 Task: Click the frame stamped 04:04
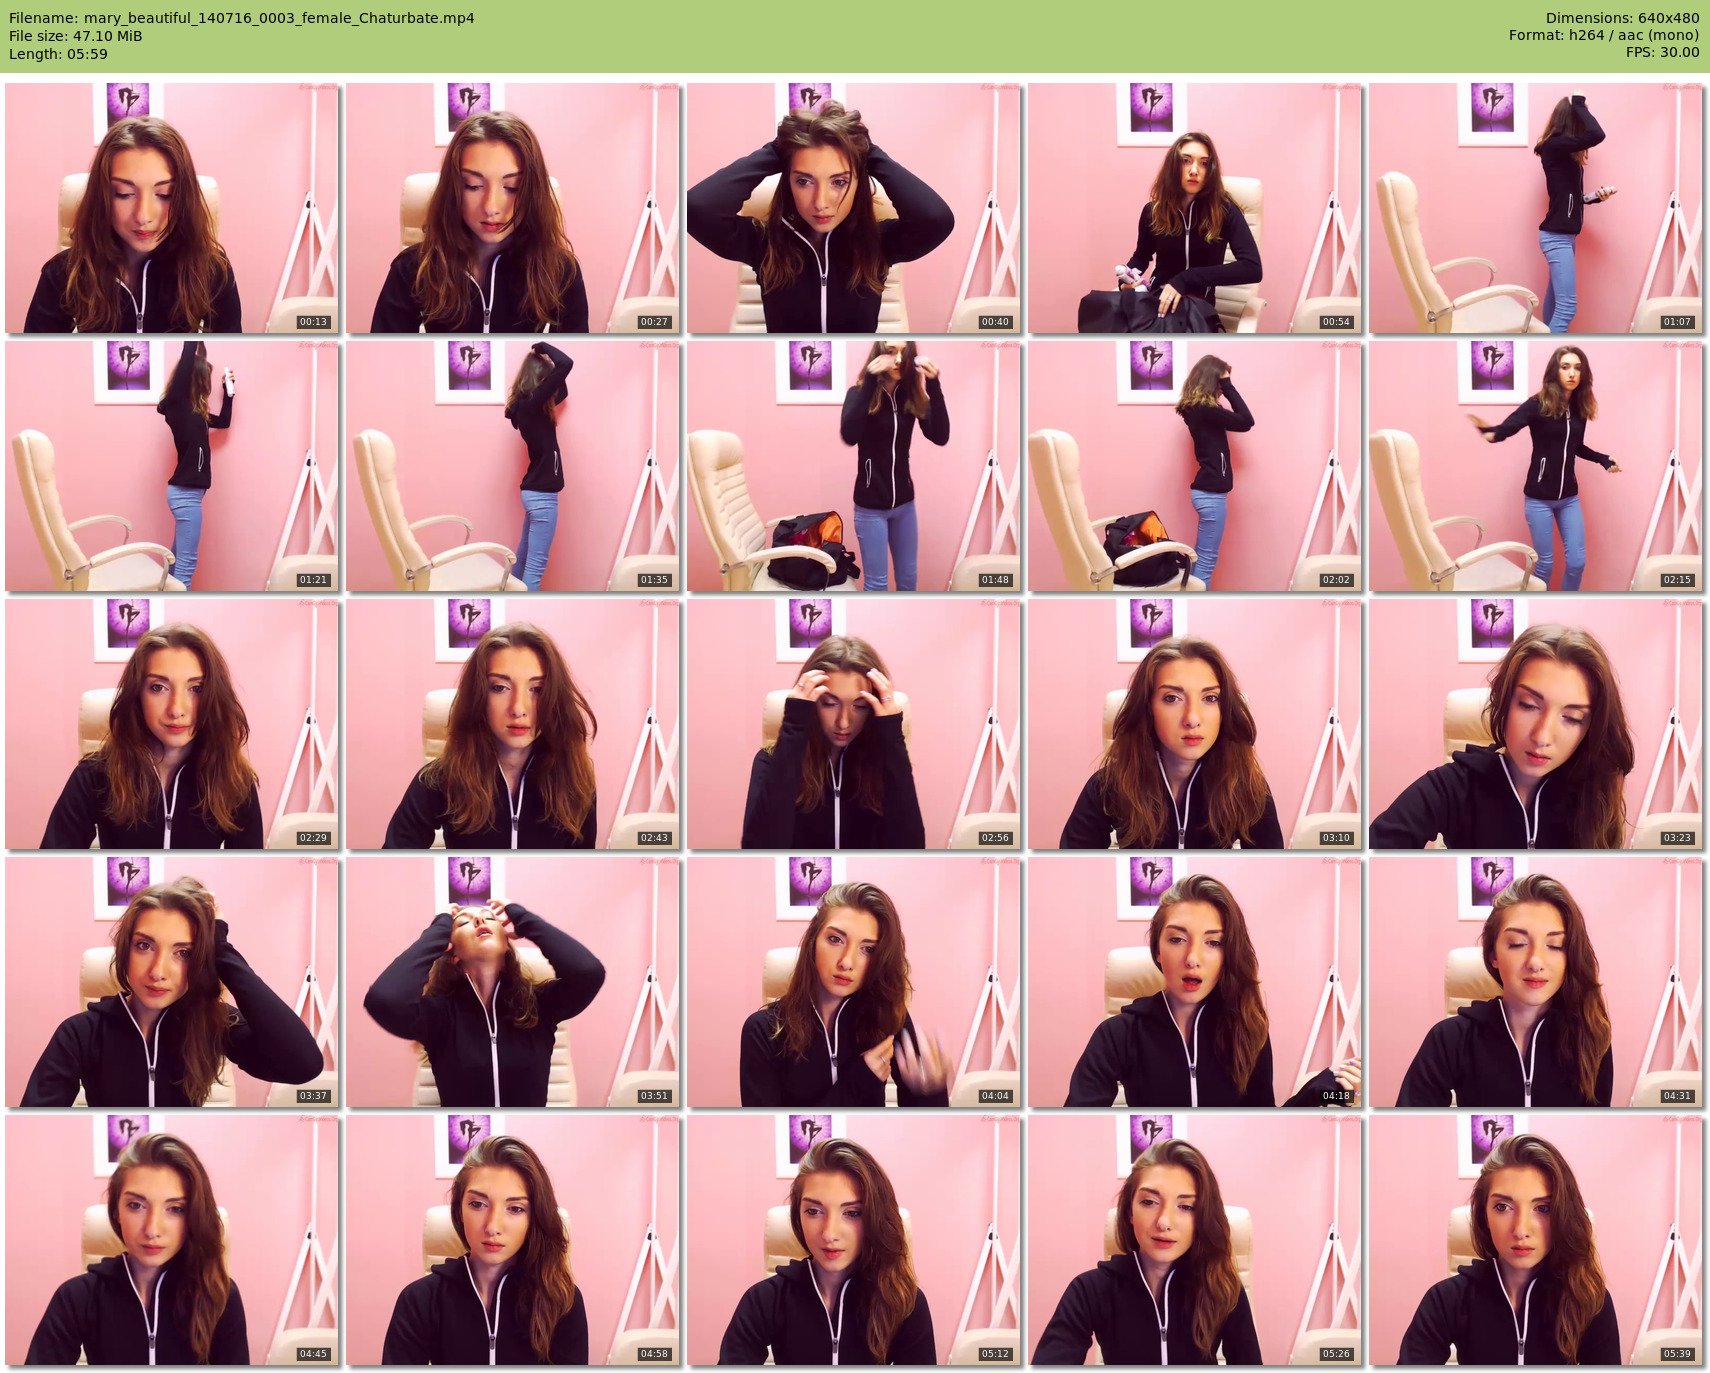click(854, 982)
